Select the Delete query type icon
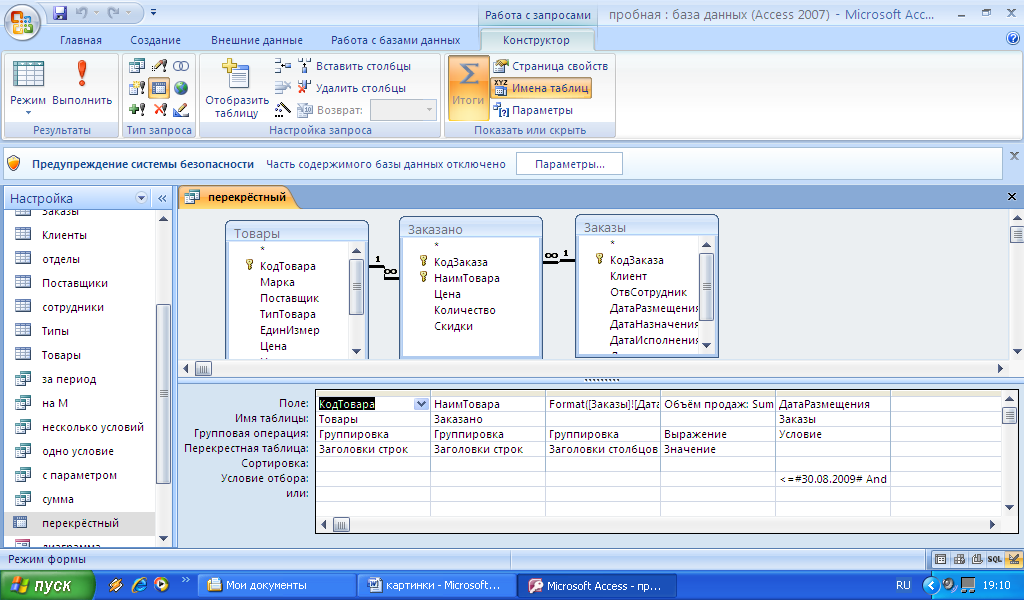The width and height of the screenshot is (1024, 600). click(159, 110)
